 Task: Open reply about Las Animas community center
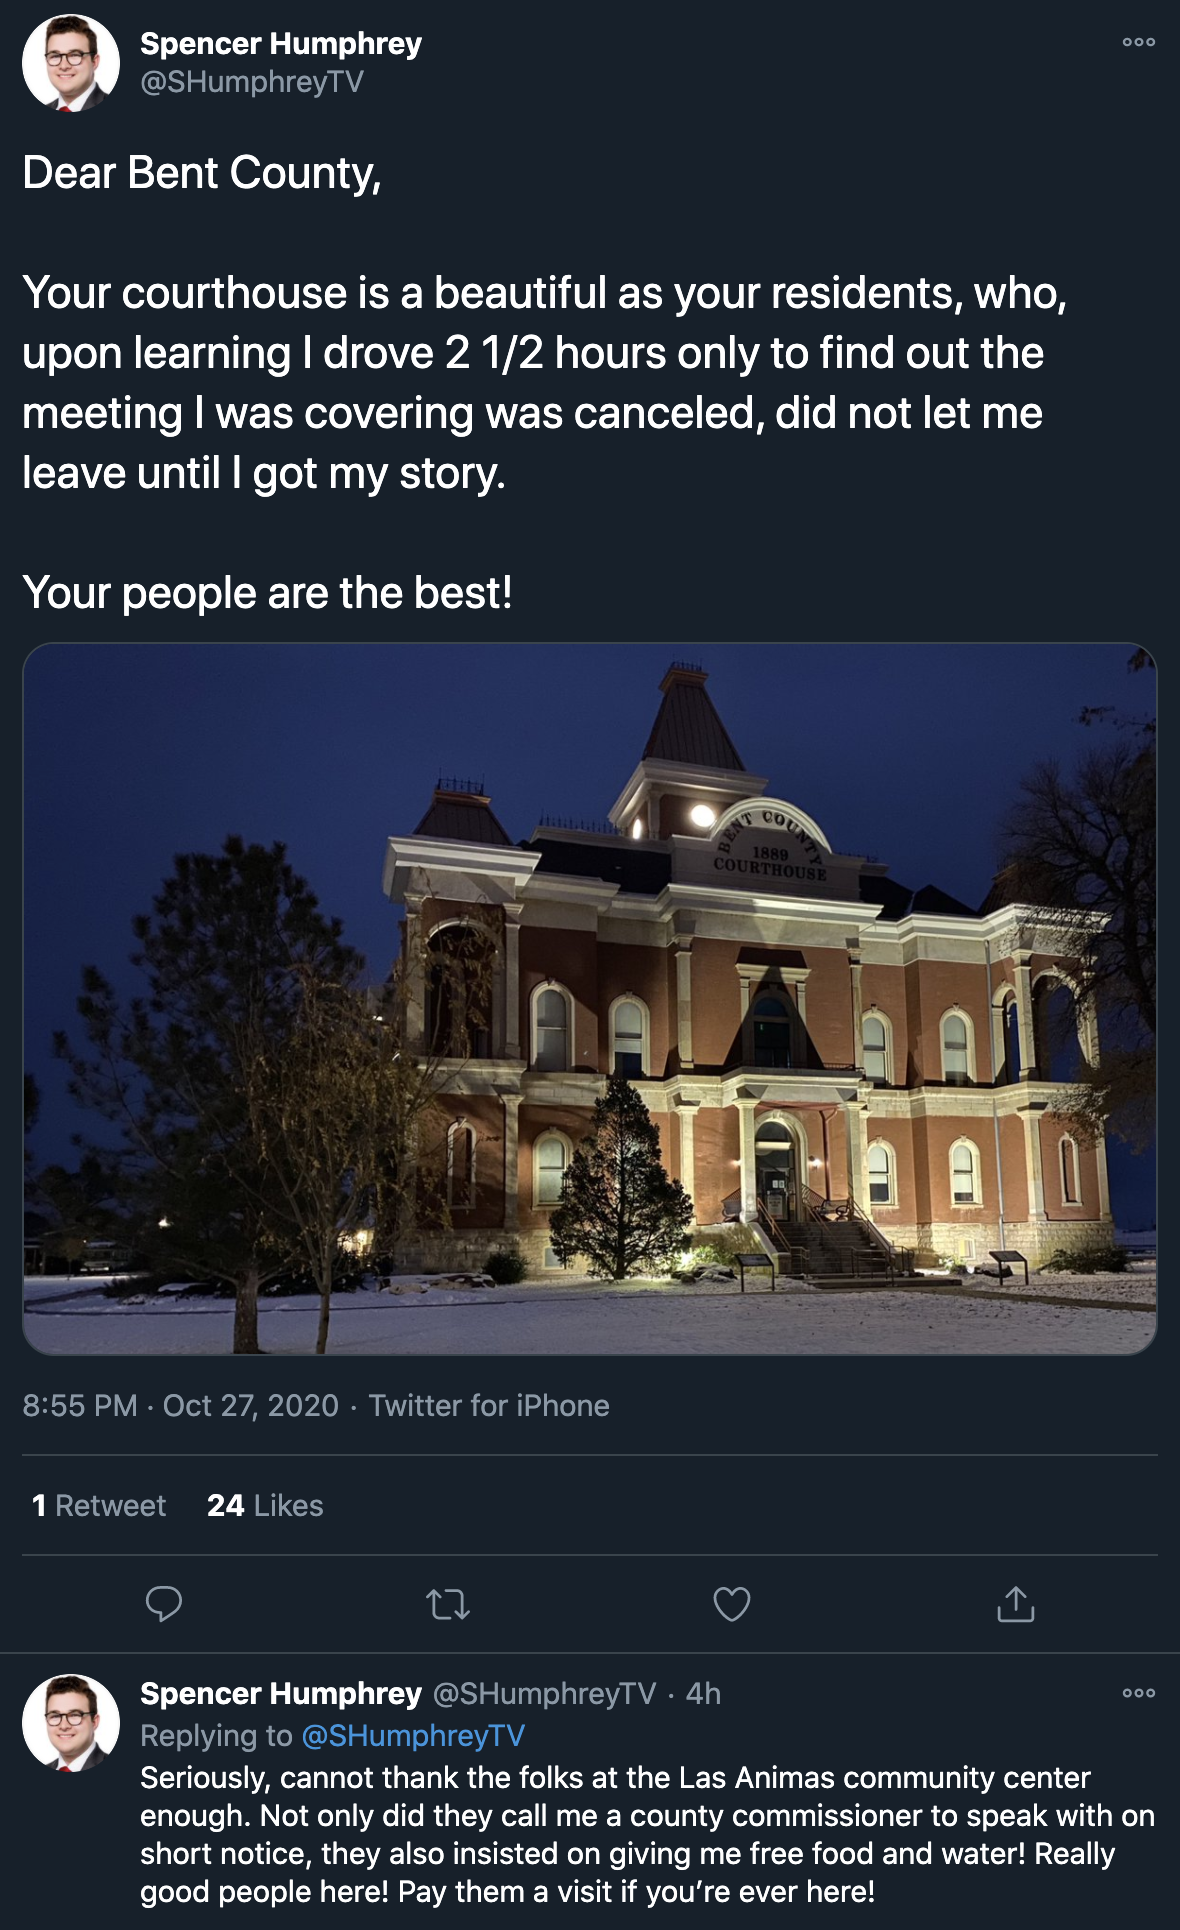coord(647,1835)
